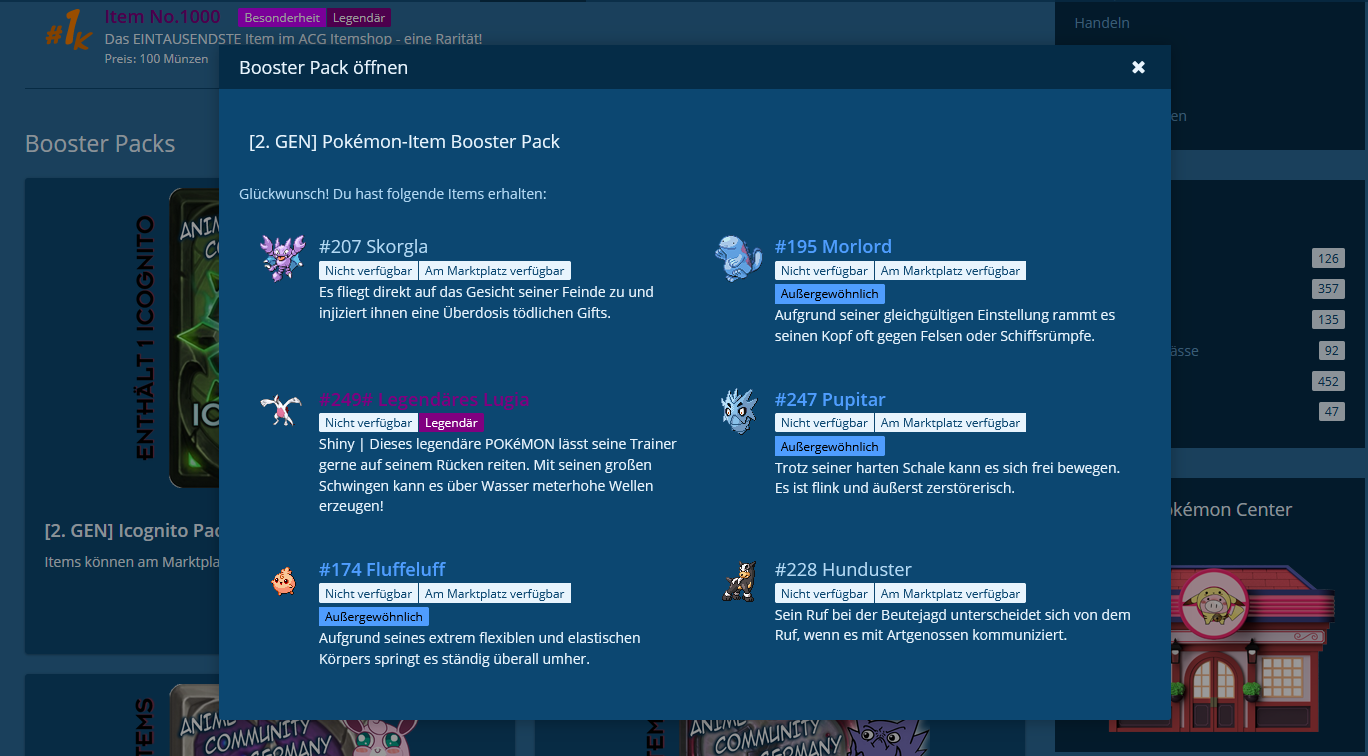Screen dimensions: 1368x756
Task: Open the #195 Morlord item link
Action: (832, 246)
